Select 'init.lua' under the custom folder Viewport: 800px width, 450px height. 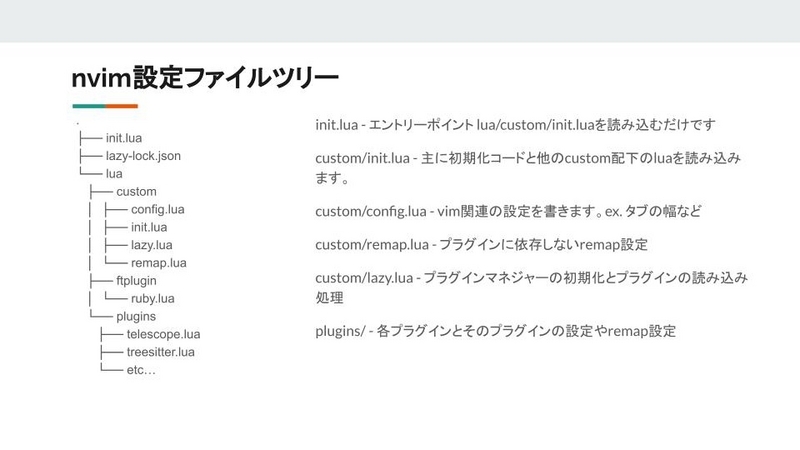(149, 227)
